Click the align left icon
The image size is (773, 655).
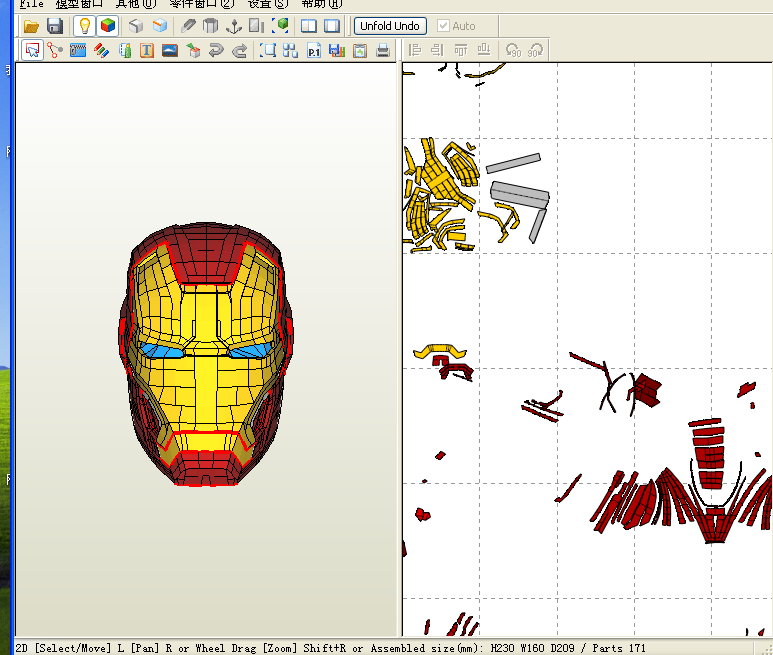415,50
